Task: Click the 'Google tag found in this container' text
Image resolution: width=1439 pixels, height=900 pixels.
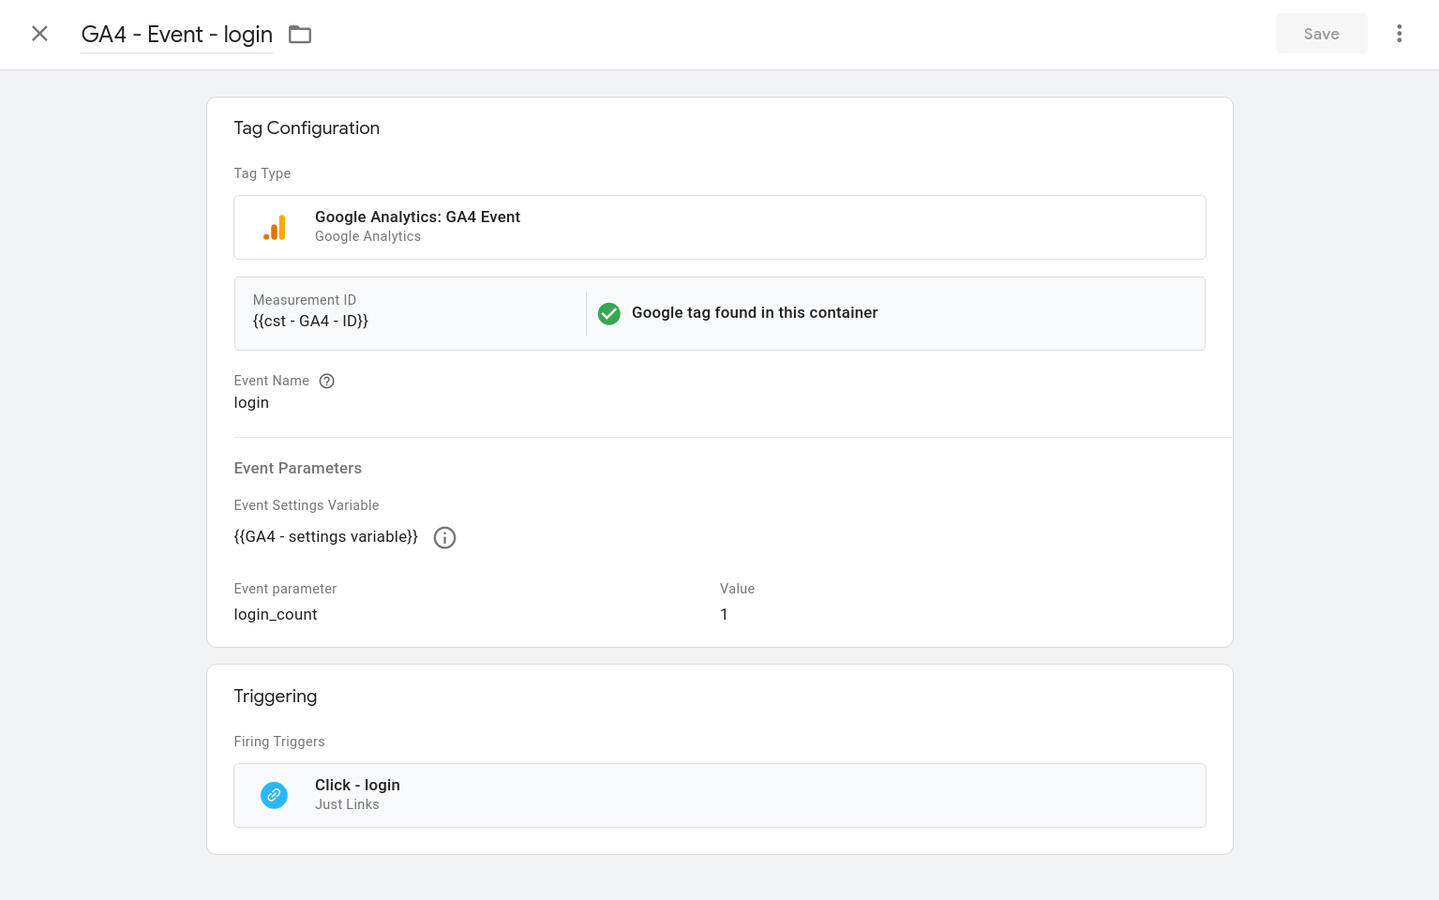Action: [x=755, y=313]
